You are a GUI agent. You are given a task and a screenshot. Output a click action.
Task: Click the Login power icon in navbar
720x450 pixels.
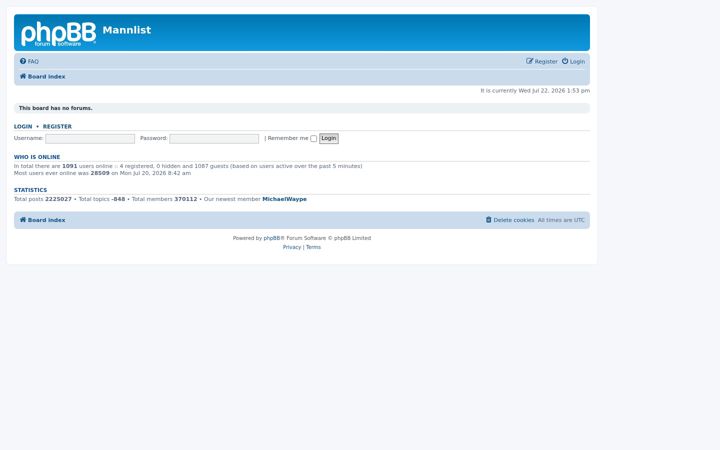click(565, 61)
